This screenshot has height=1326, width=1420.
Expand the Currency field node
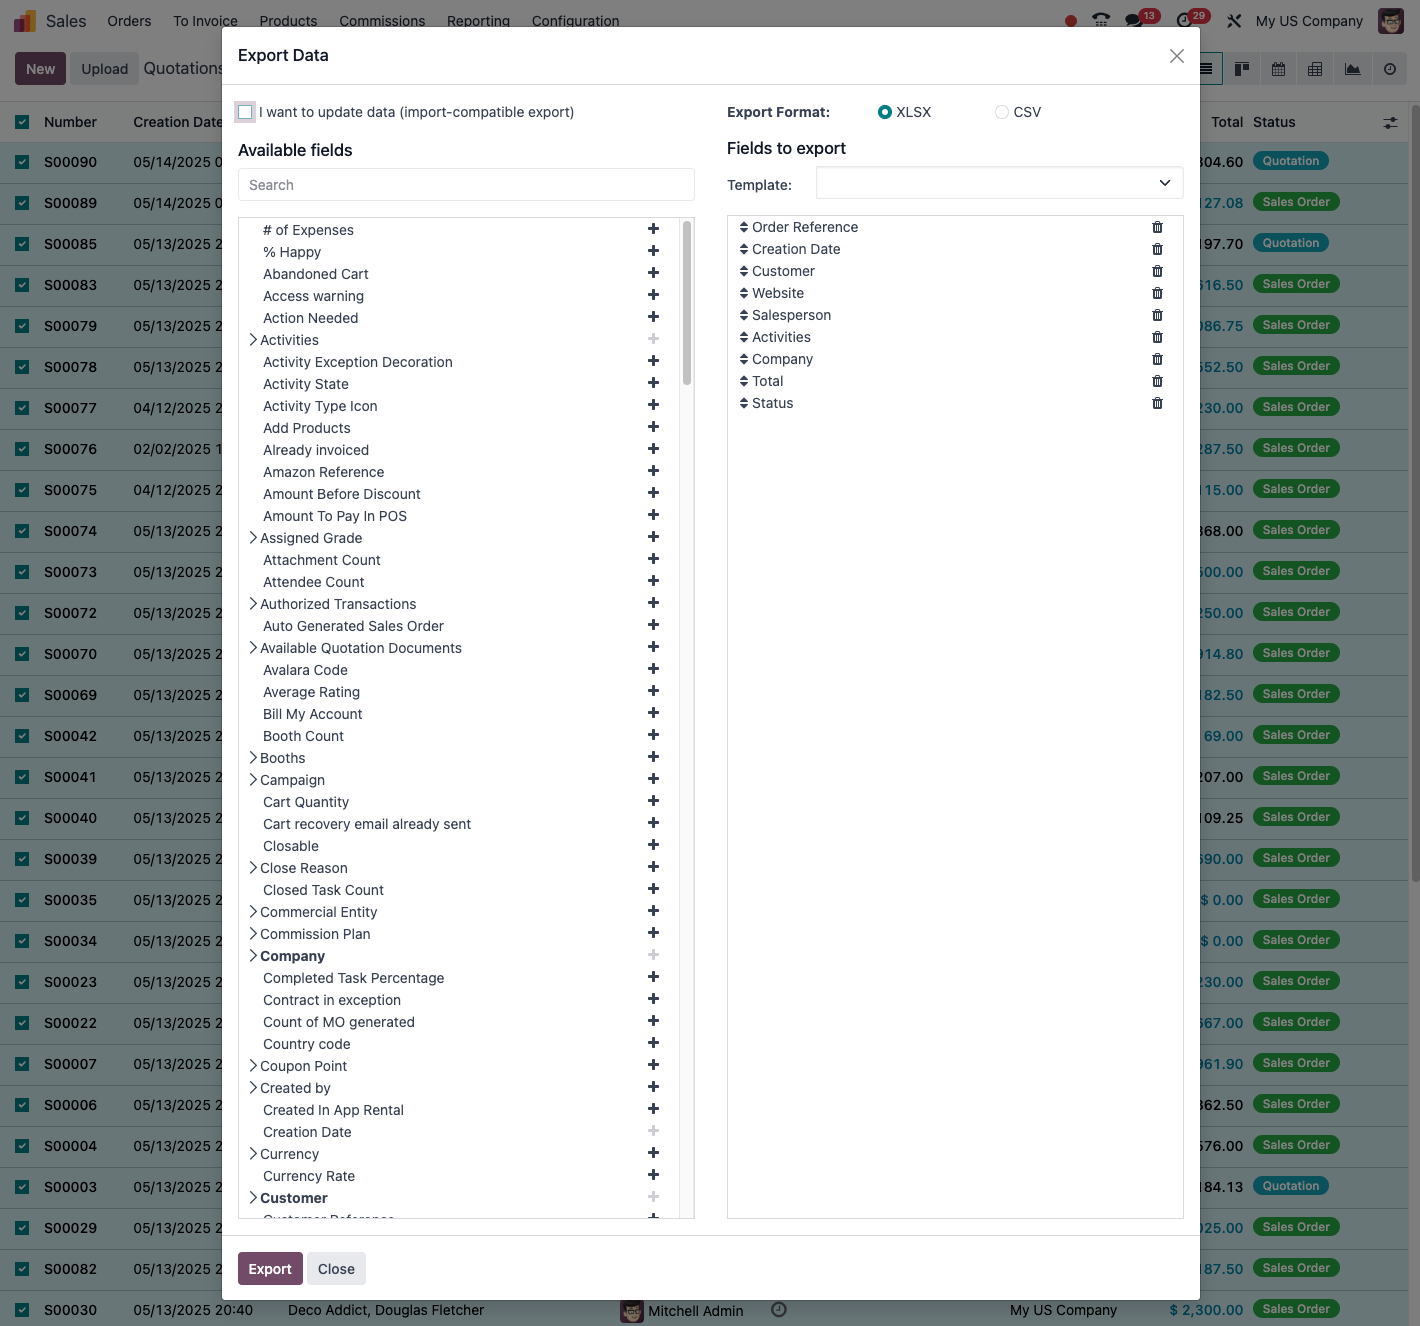(x=253, y=1154)
